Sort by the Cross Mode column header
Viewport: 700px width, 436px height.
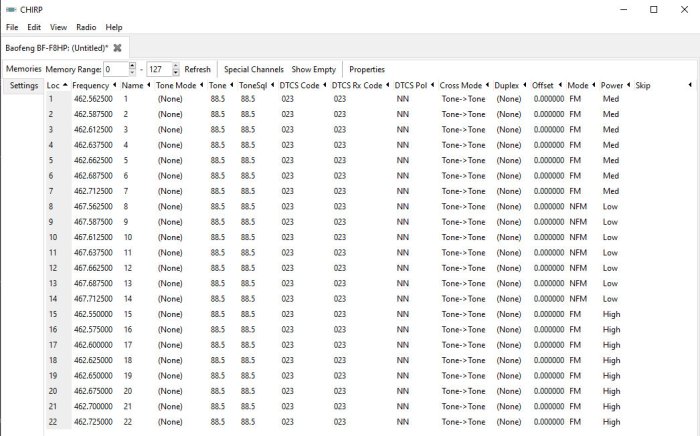(464, 85)
